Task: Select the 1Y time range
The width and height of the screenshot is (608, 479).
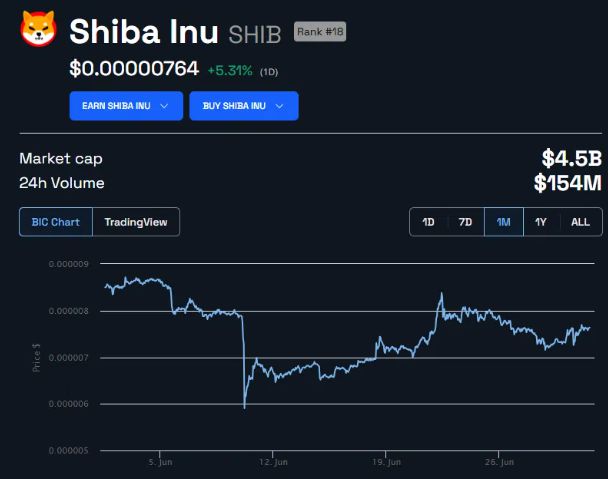Action: click(x=541, y=222)
